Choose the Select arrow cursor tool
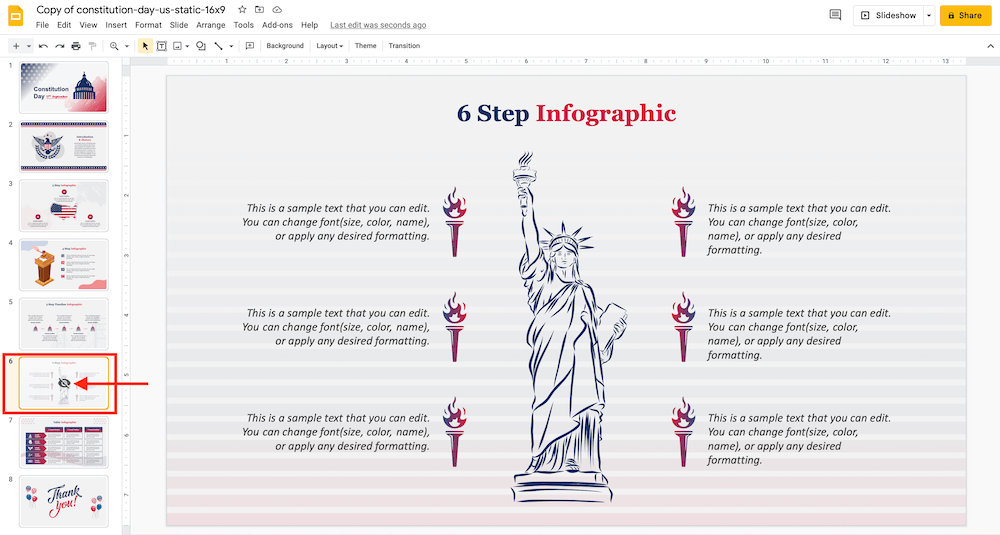The width and height of the screenshot is (1000, 535). (x=145, y=46)
